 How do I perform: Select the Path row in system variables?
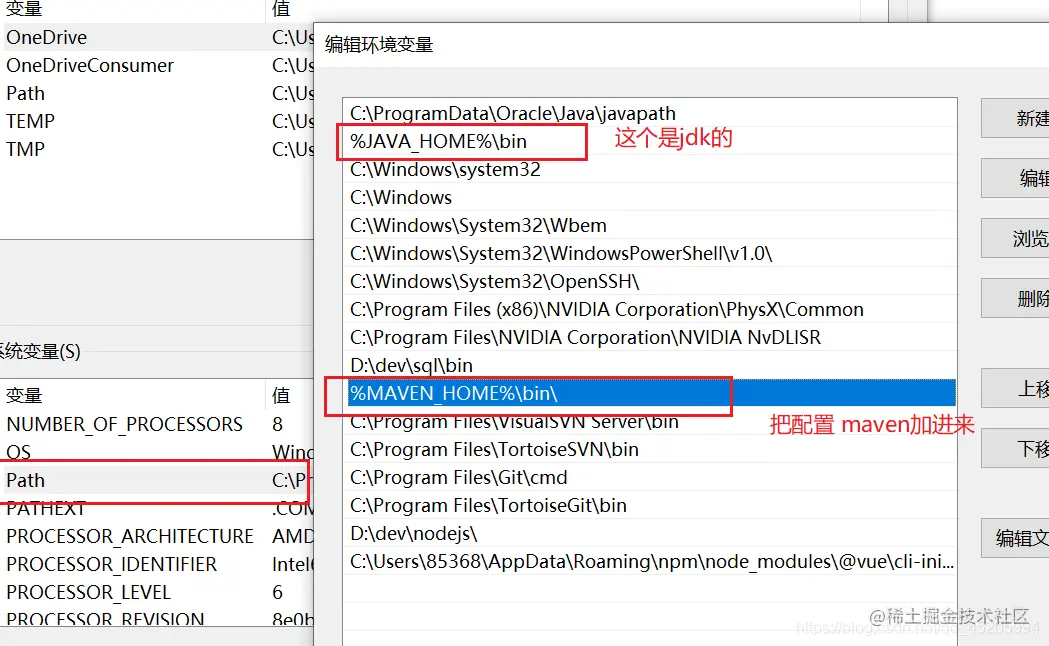(157, 481)
